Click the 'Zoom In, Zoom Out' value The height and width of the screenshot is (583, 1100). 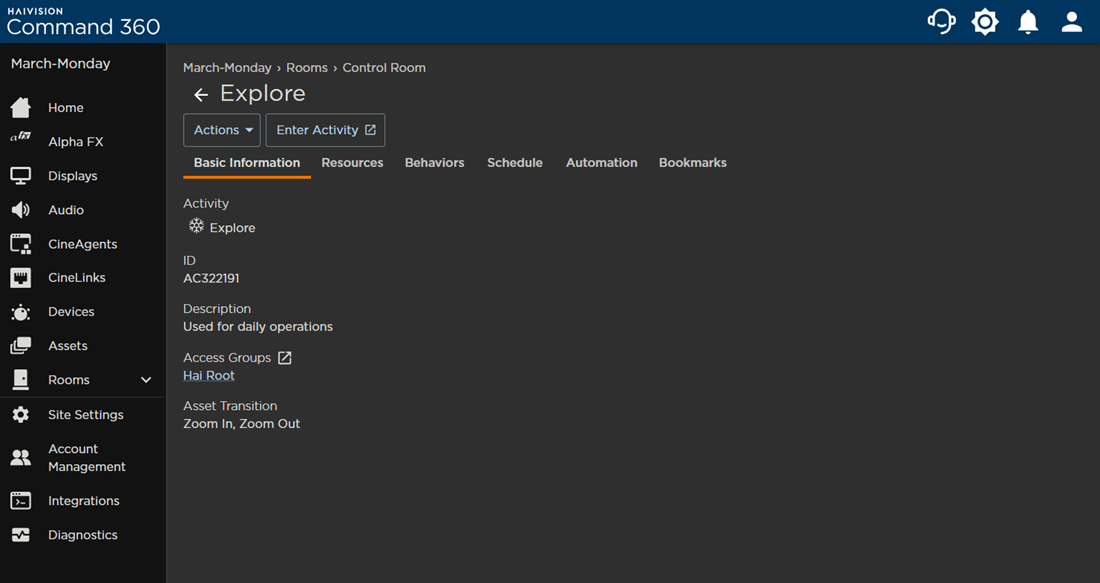click(241, 424)
